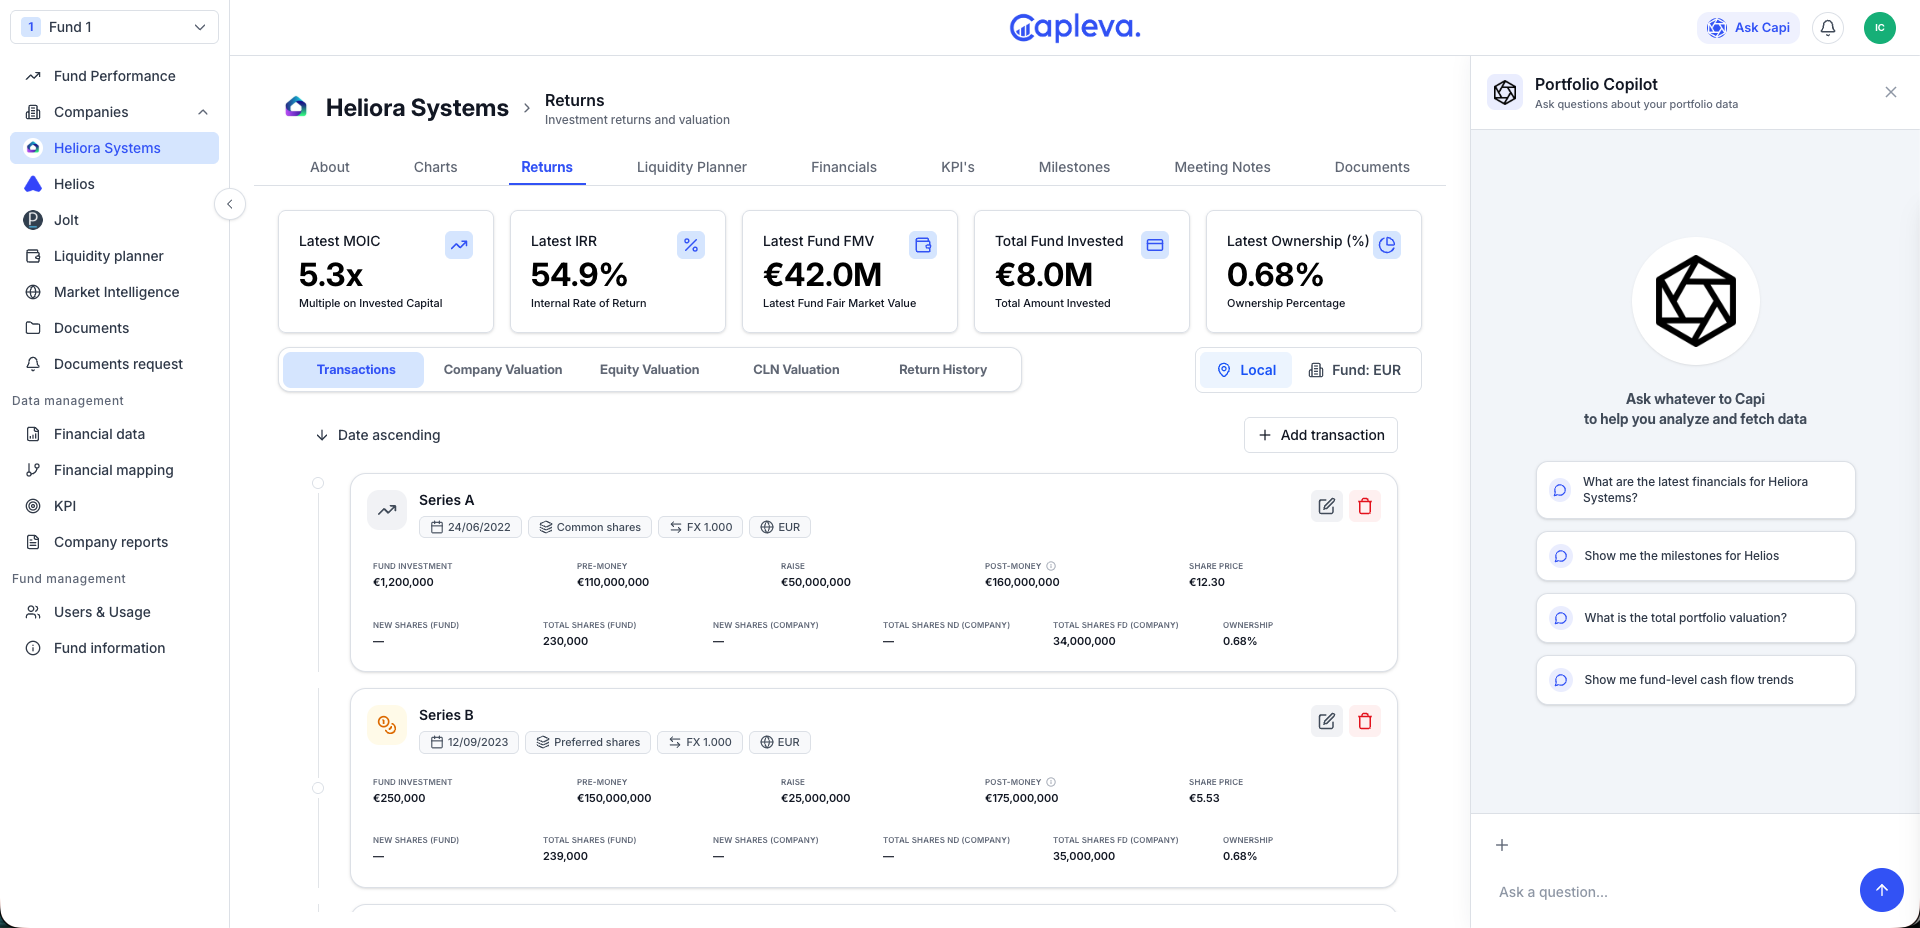This screenshot has height=928, width=1920.
Task: Collapse the Companies section in sidebar
Action: [x=203, y=112]
